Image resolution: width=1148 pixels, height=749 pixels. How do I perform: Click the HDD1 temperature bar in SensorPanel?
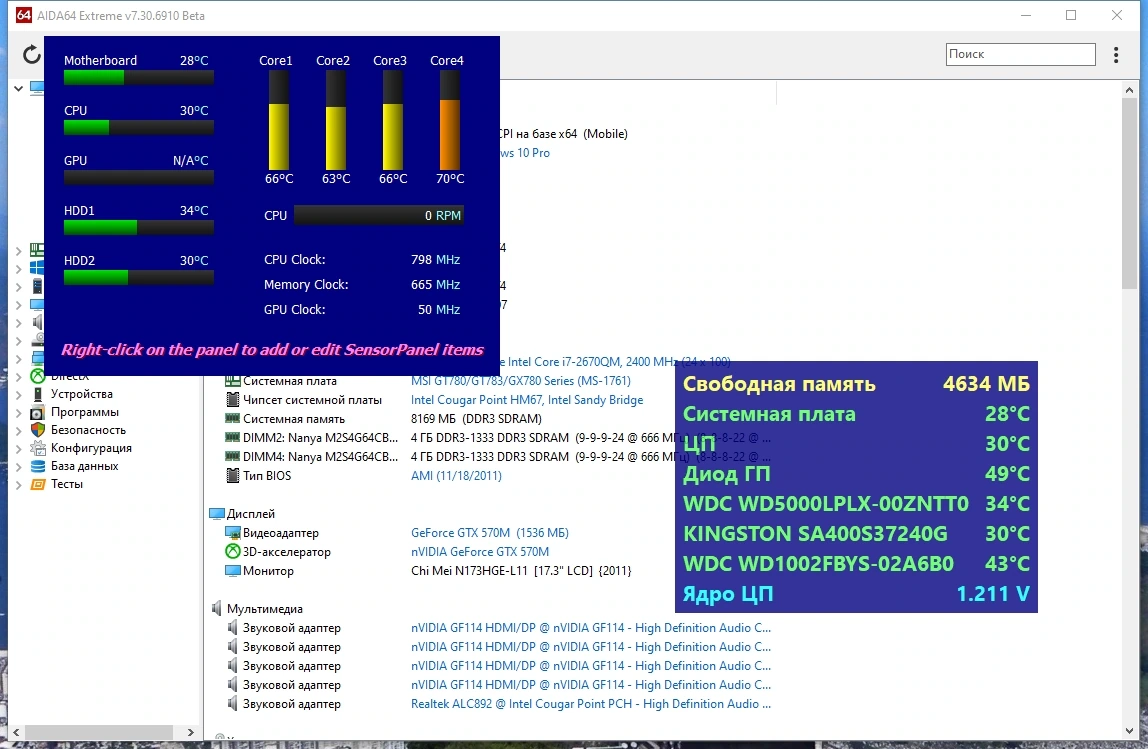pyautogui.click(x=138, y=228)
